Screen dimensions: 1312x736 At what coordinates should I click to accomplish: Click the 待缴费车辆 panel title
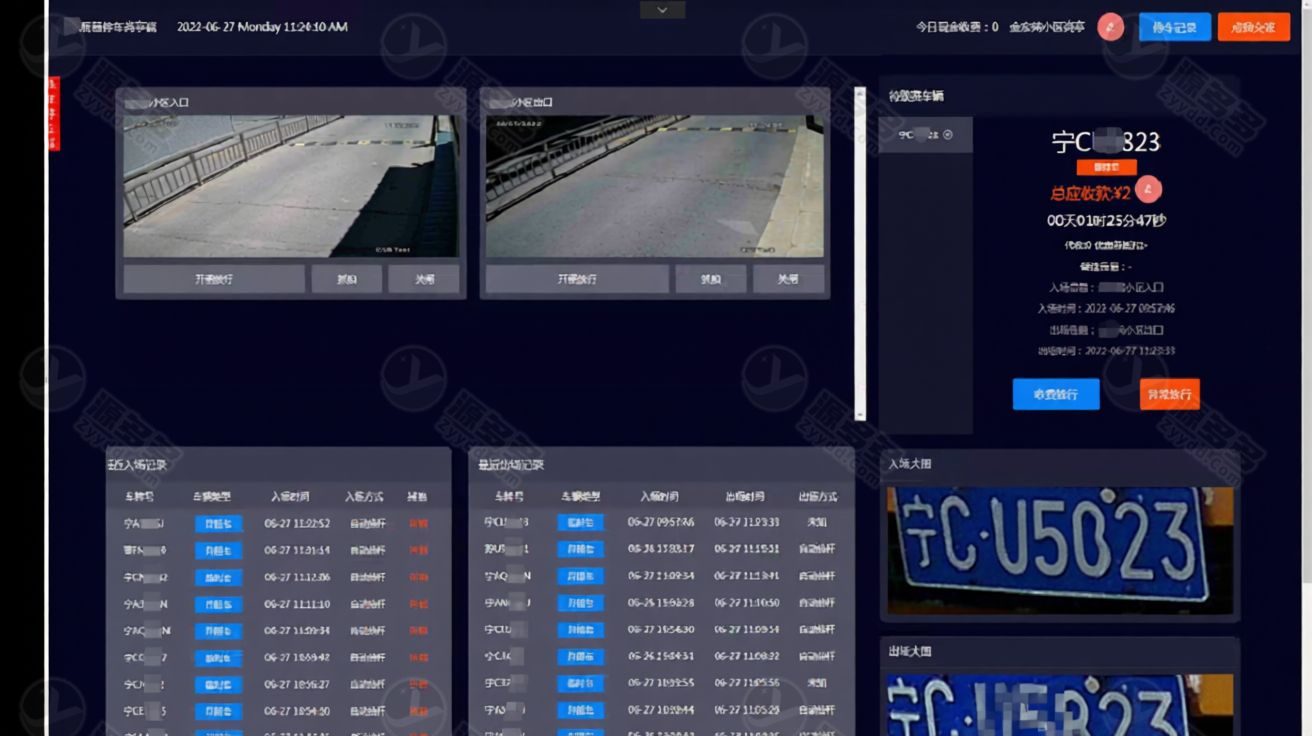tap(916, 96)
